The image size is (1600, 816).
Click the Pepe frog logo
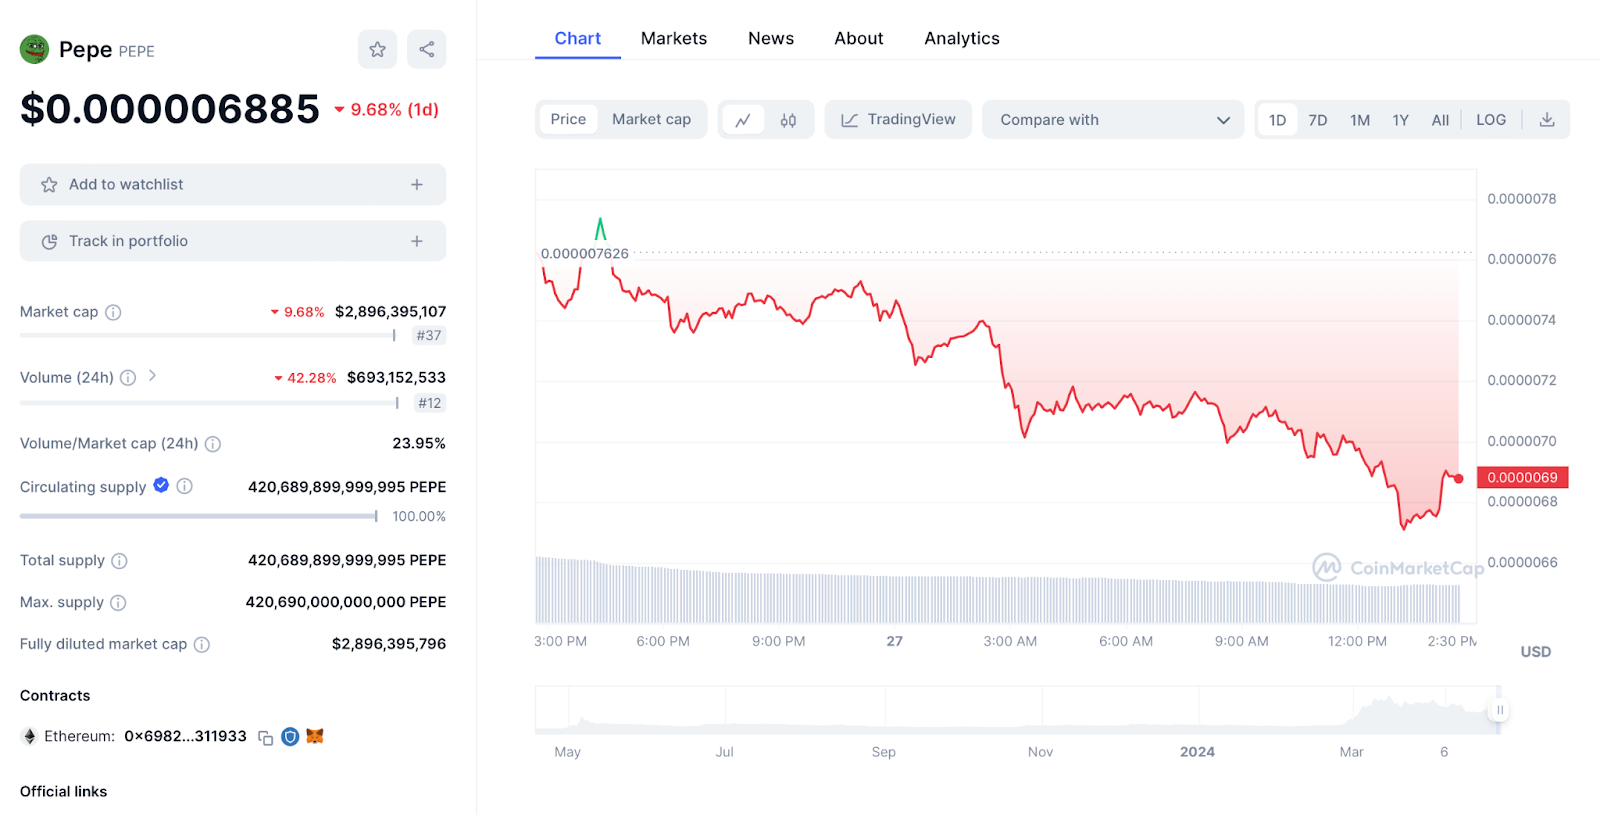[35, 49]
